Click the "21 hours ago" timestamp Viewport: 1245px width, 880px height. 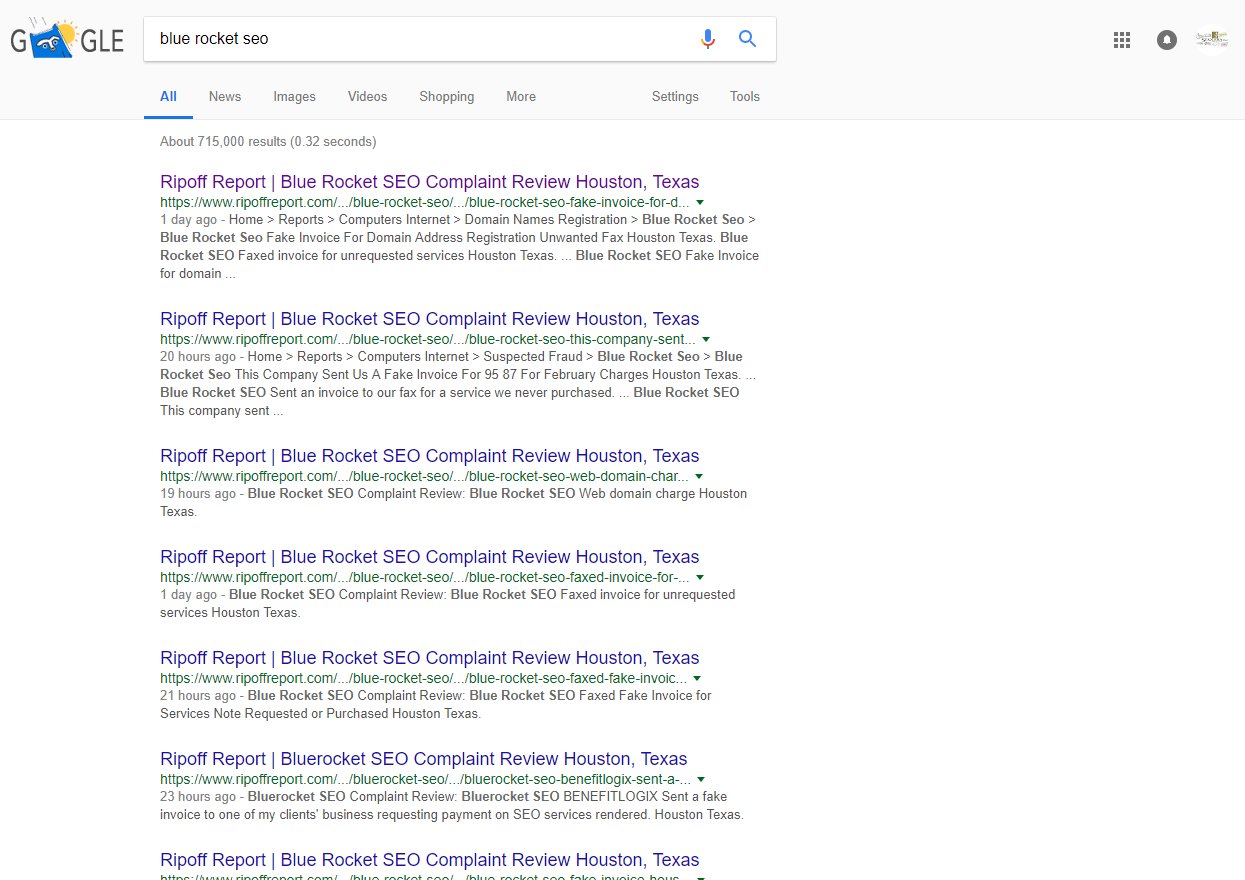(x=198, y=696)
